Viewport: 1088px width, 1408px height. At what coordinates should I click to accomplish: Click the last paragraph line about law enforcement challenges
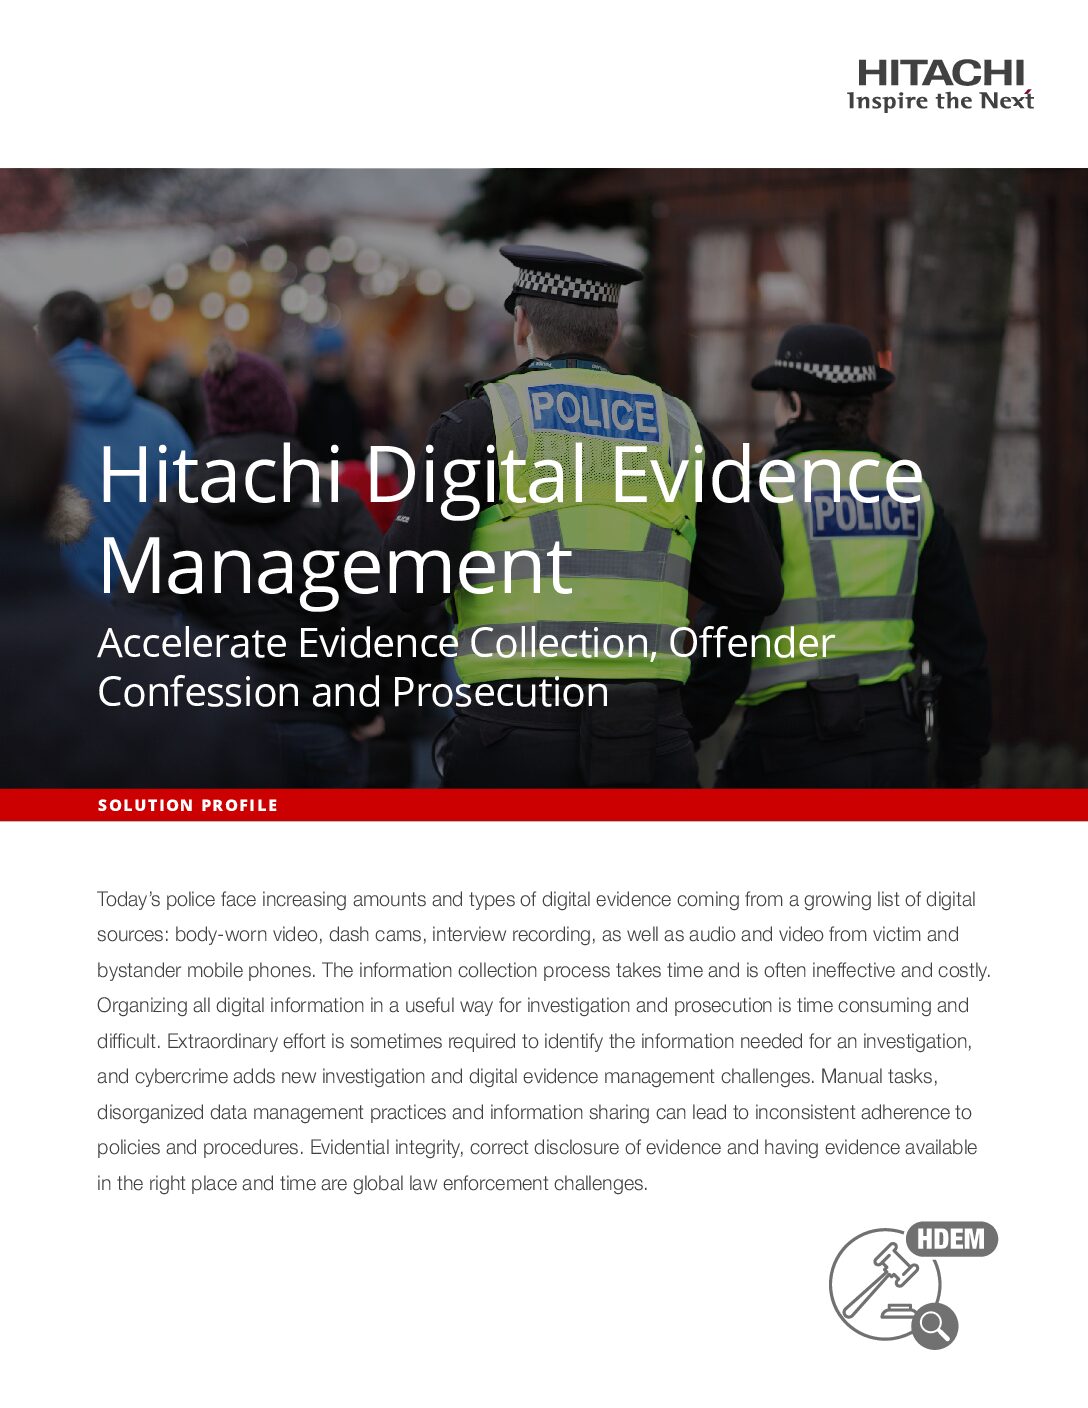[372, 1183]
